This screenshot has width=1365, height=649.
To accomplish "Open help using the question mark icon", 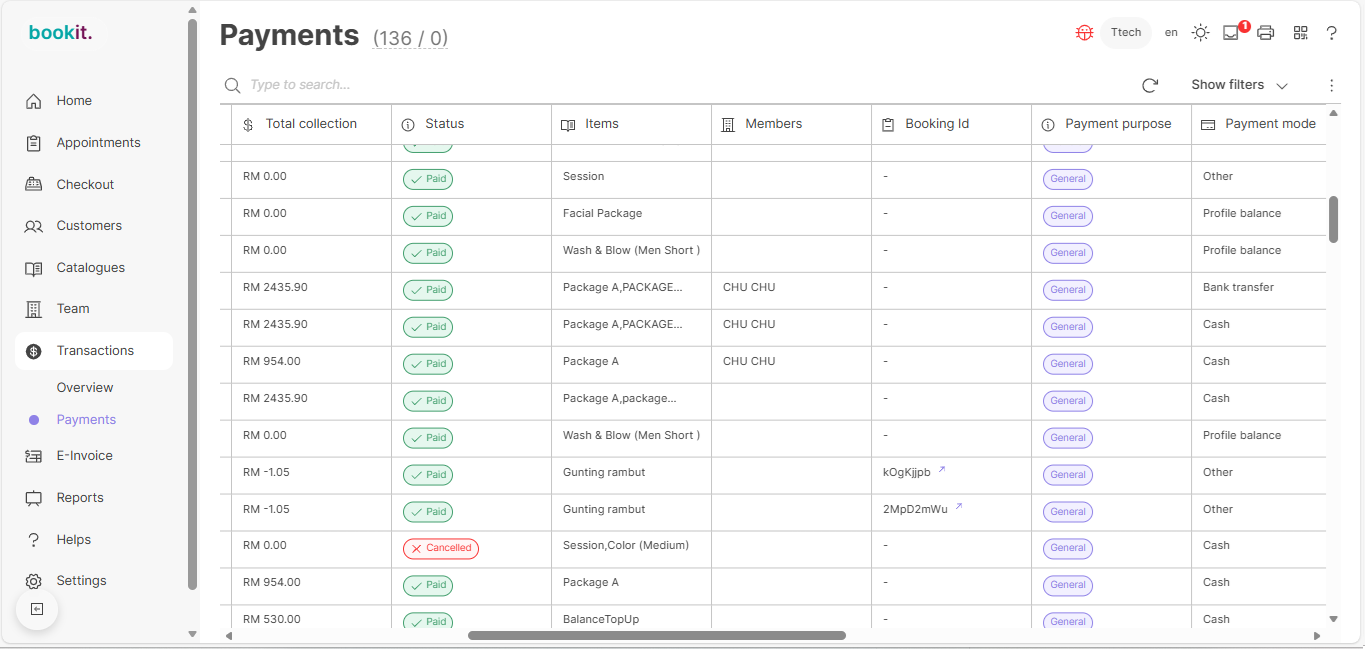I will click(1331, 33).
